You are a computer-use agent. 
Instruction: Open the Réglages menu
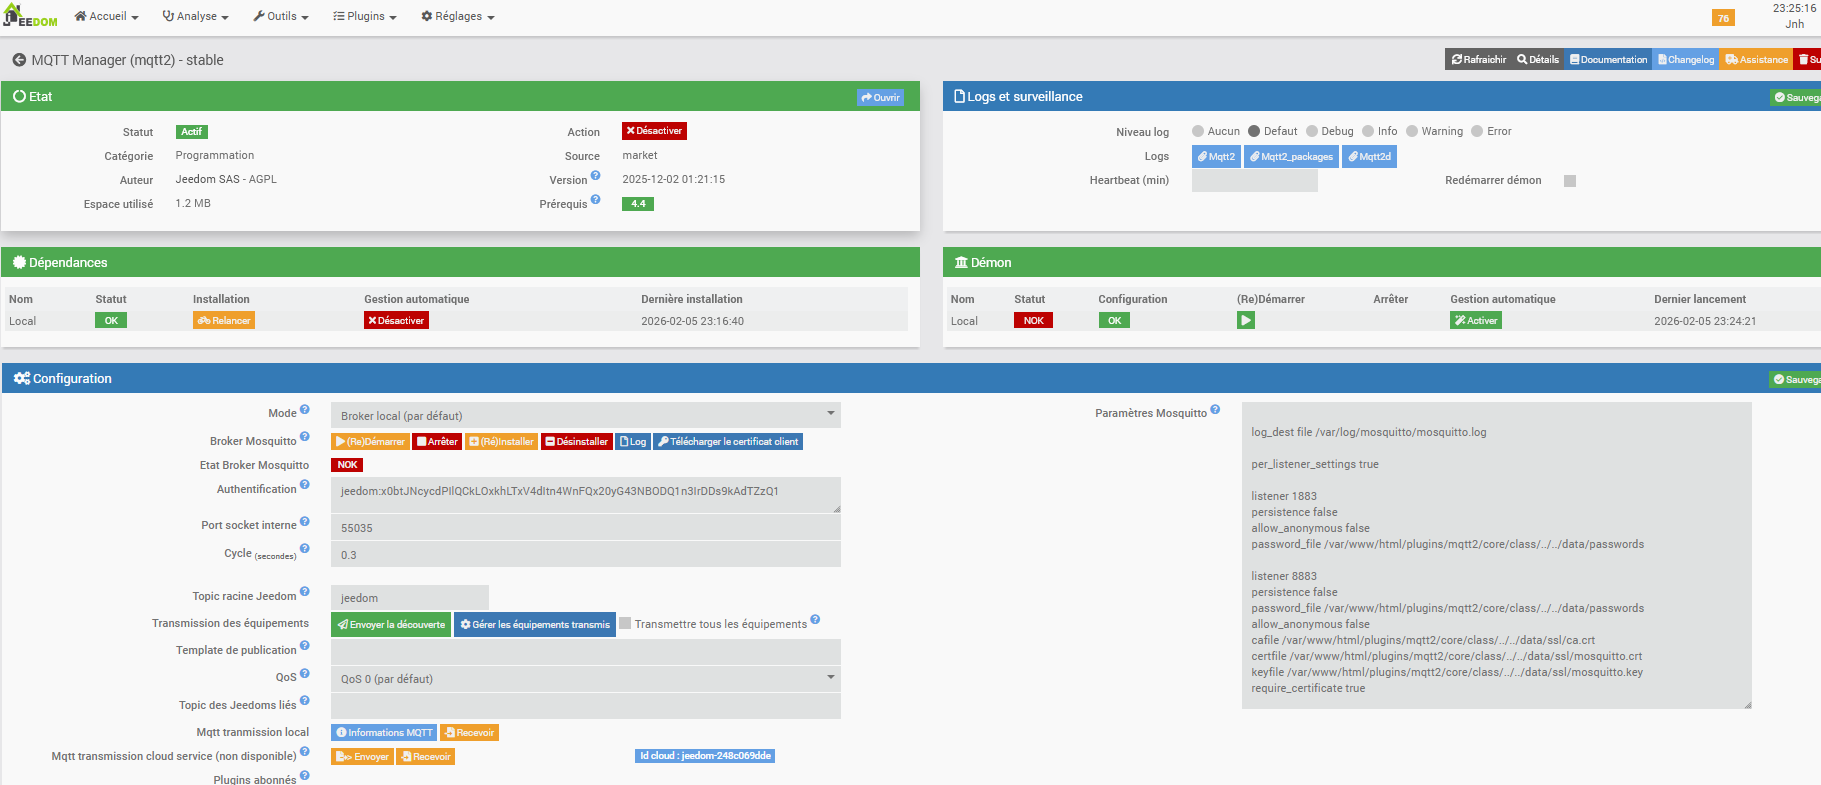(x=458, y=16)
